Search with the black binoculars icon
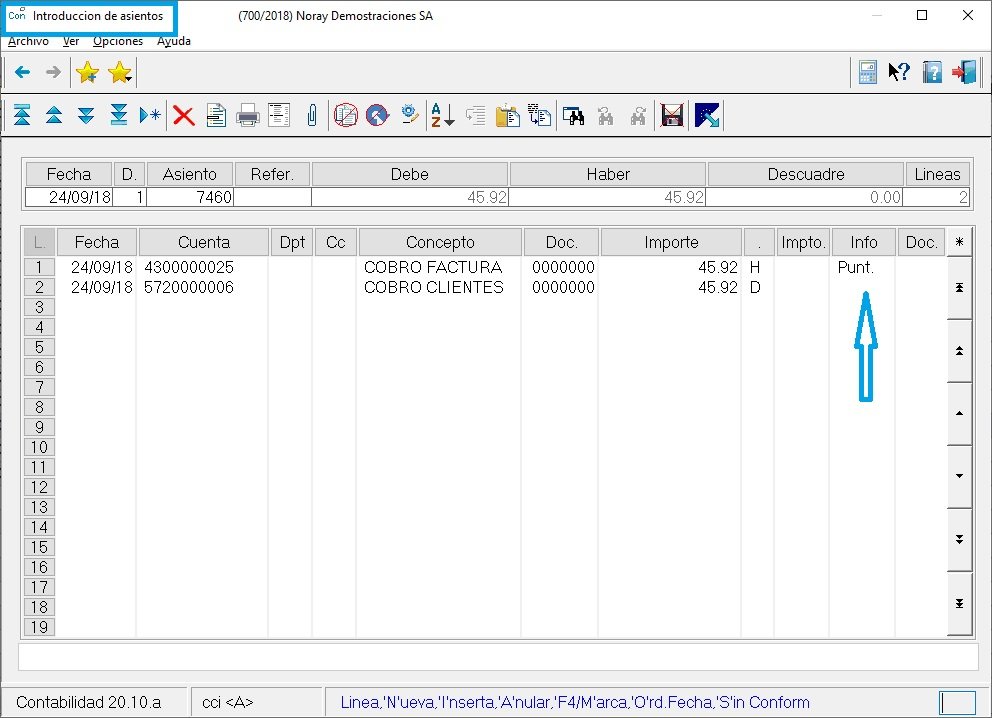Viewport: 992px width, 718px height. (x=573, y=116)
